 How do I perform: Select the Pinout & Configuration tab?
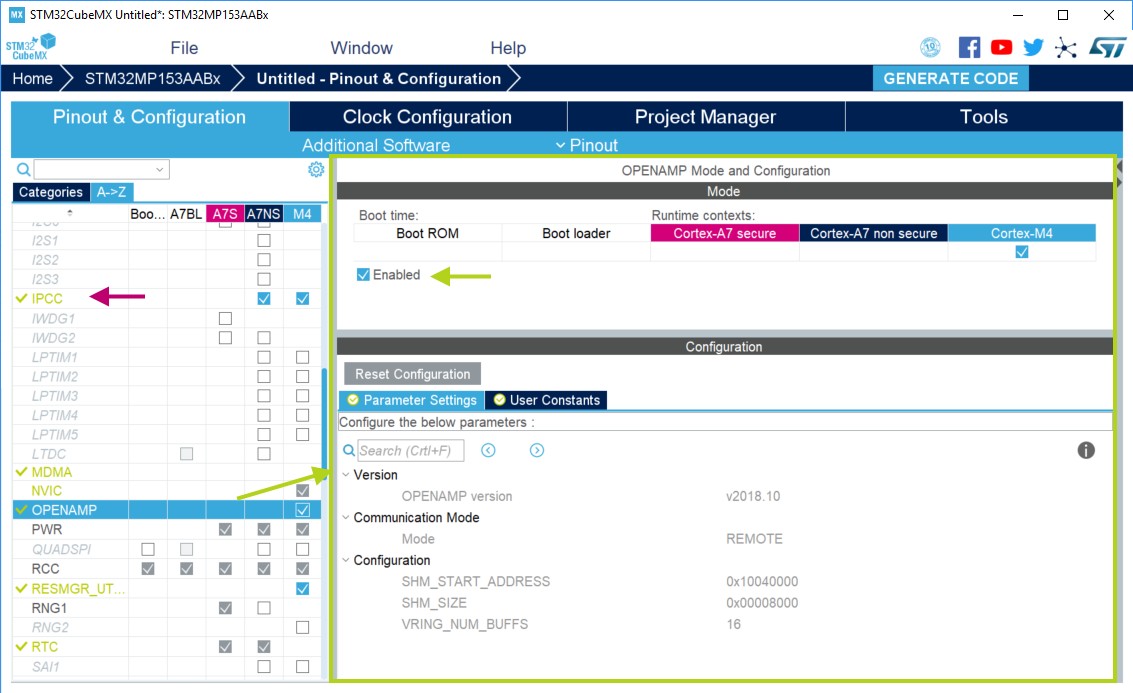click(x=150, y=116)
